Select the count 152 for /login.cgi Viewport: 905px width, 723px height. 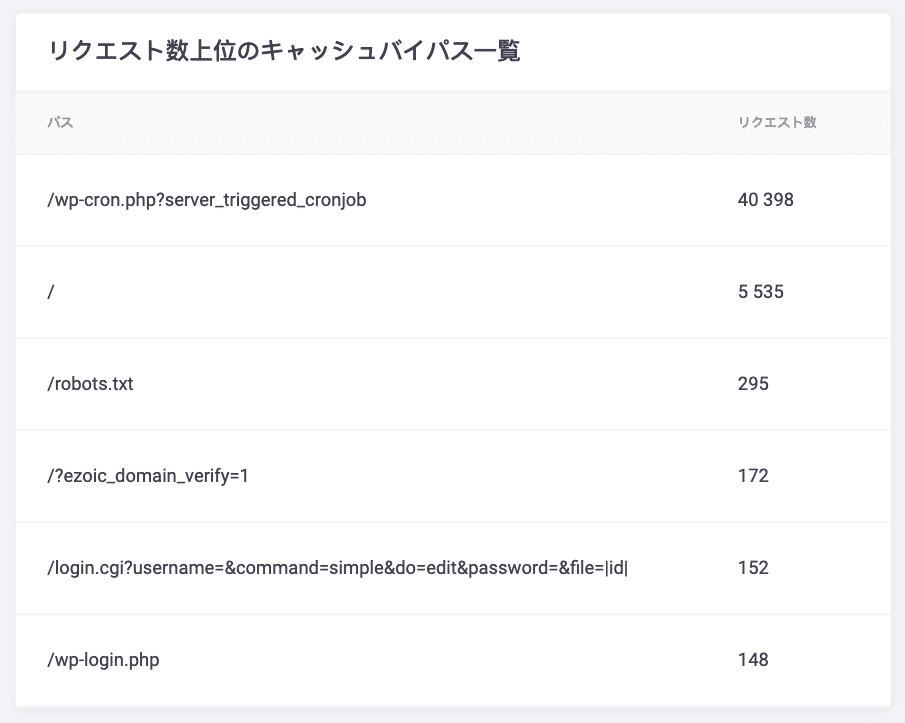(754, 568)
